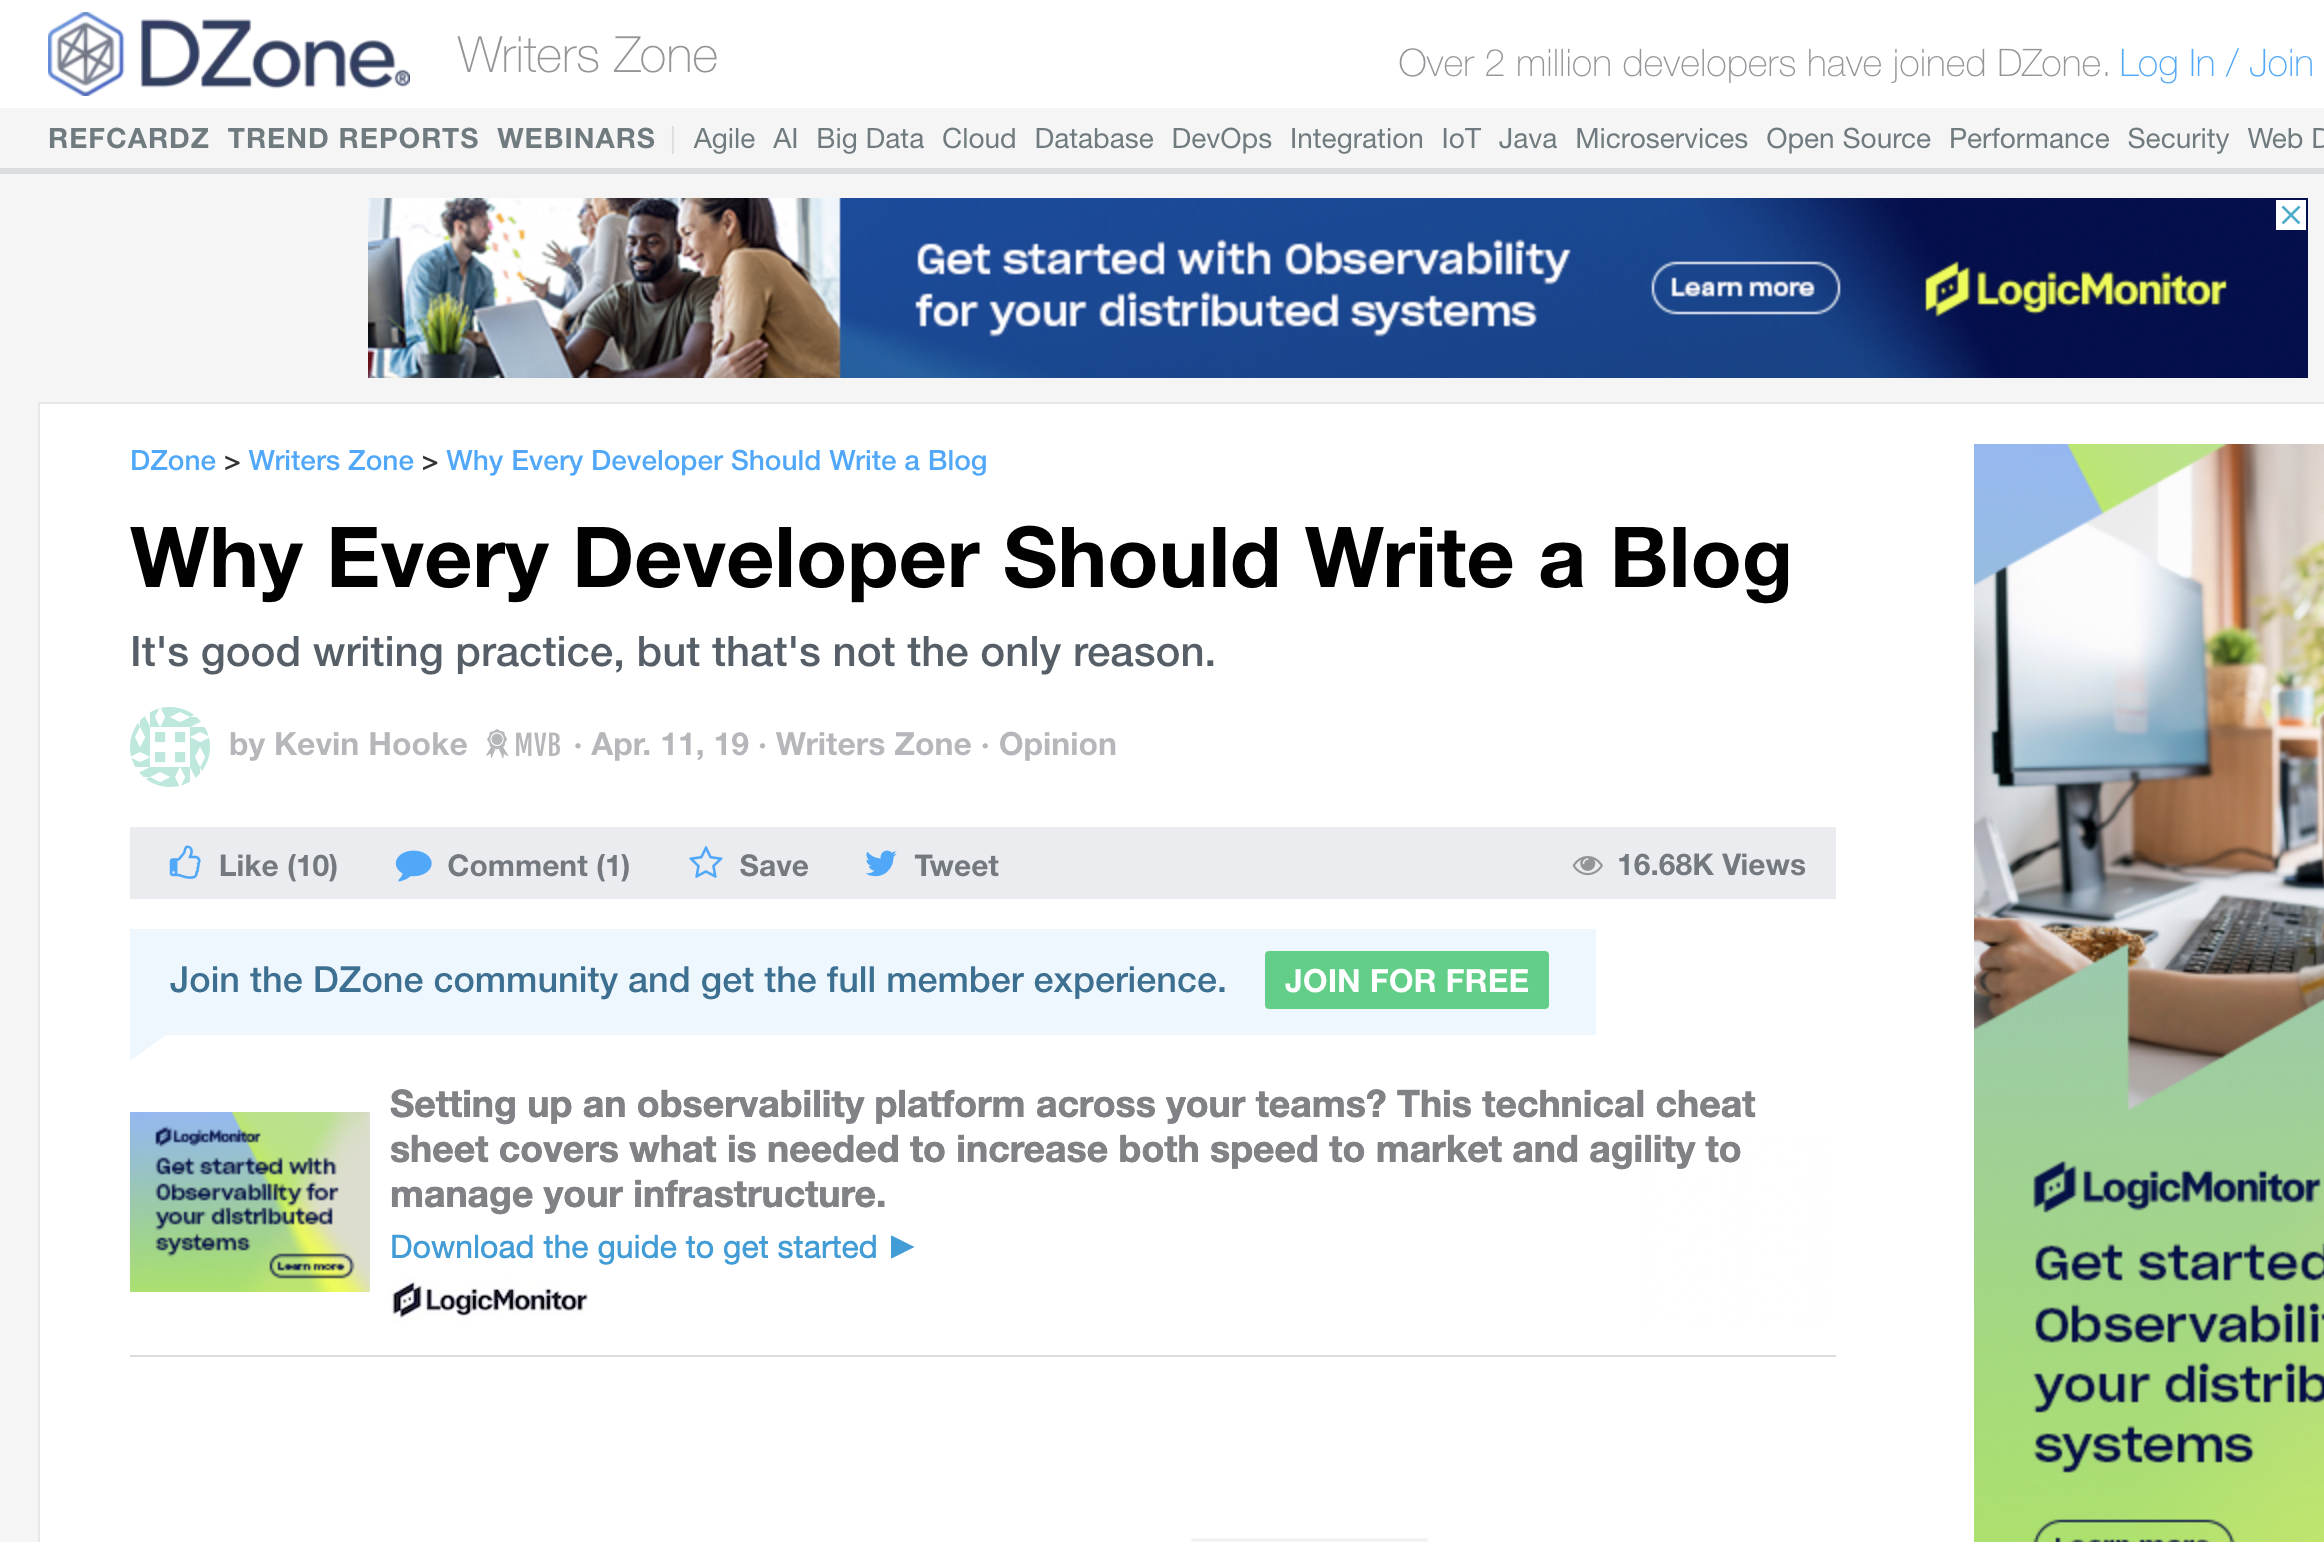Go to the Cloud zone
Screen dimensions: 2324x1542
[978, 138]
